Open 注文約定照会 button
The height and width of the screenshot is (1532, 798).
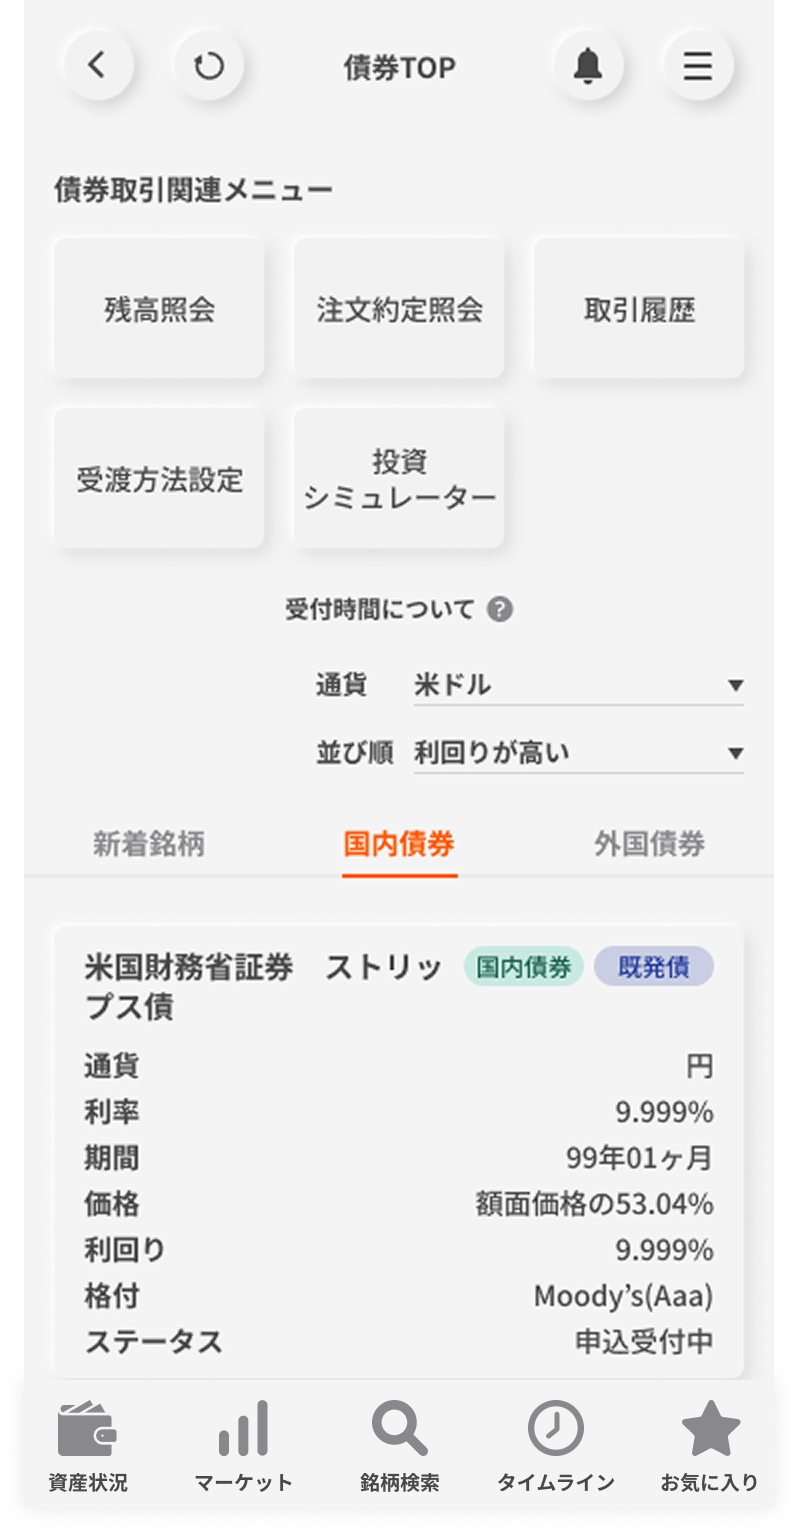click(x=399, y=309)
